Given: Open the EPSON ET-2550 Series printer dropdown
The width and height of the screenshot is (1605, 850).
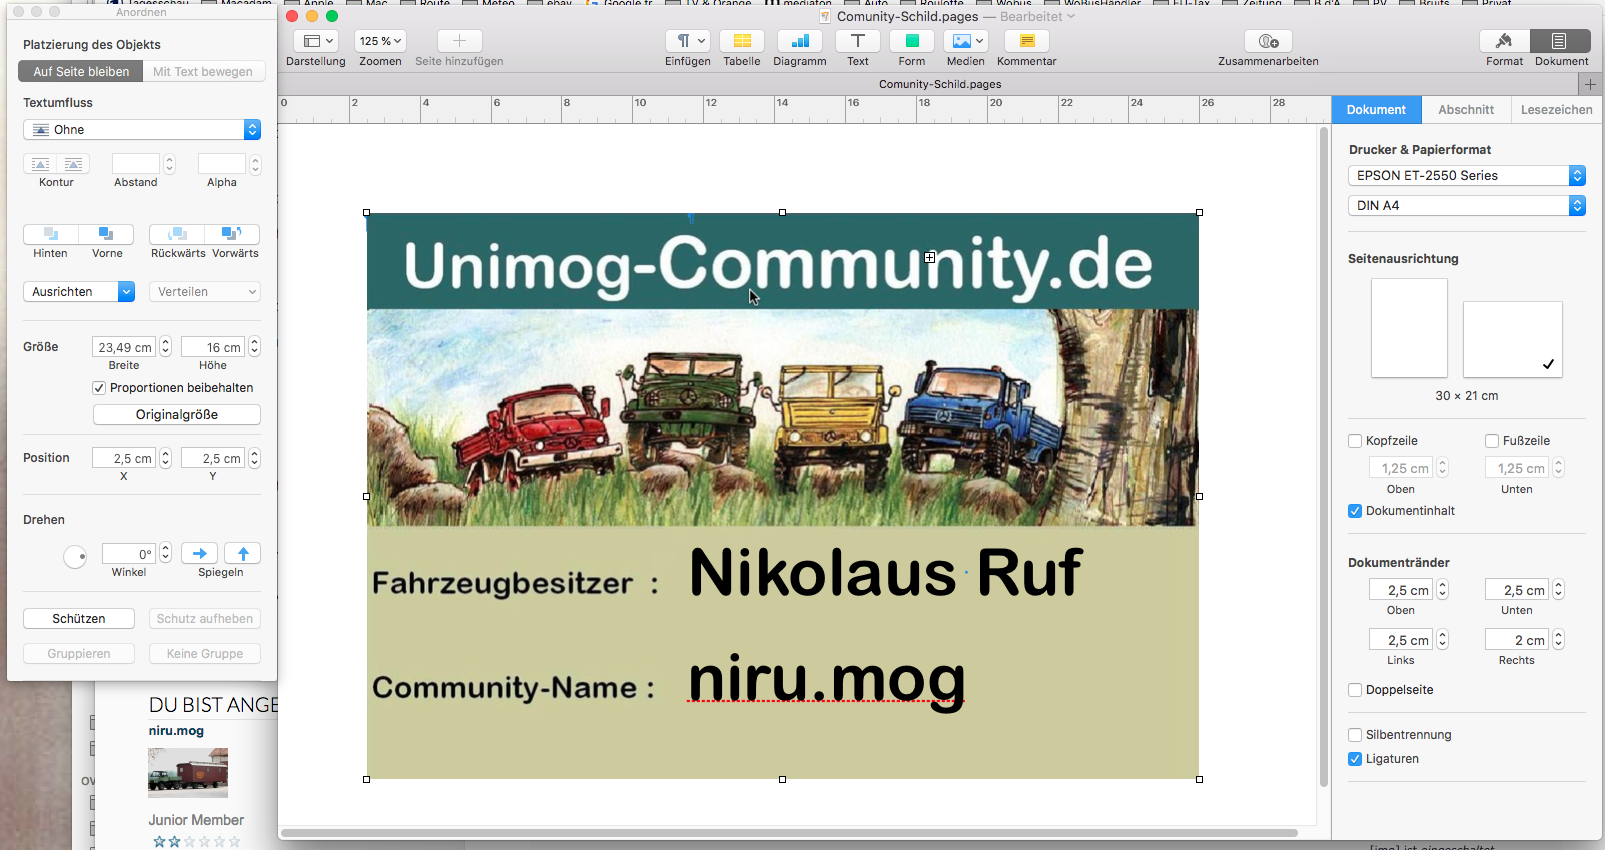Looking at the screenshot, I should (1467, 176).
